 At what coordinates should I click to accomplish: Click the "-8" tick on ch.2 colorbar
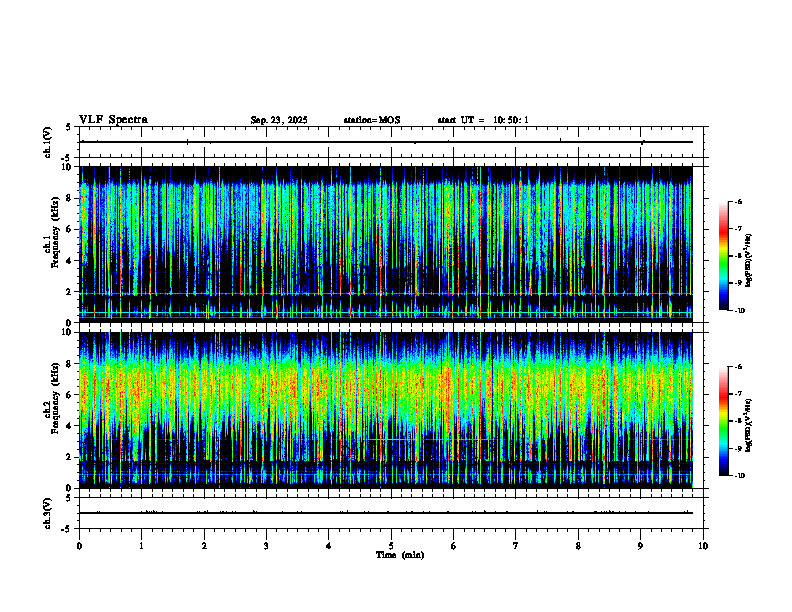coord(738,421)
